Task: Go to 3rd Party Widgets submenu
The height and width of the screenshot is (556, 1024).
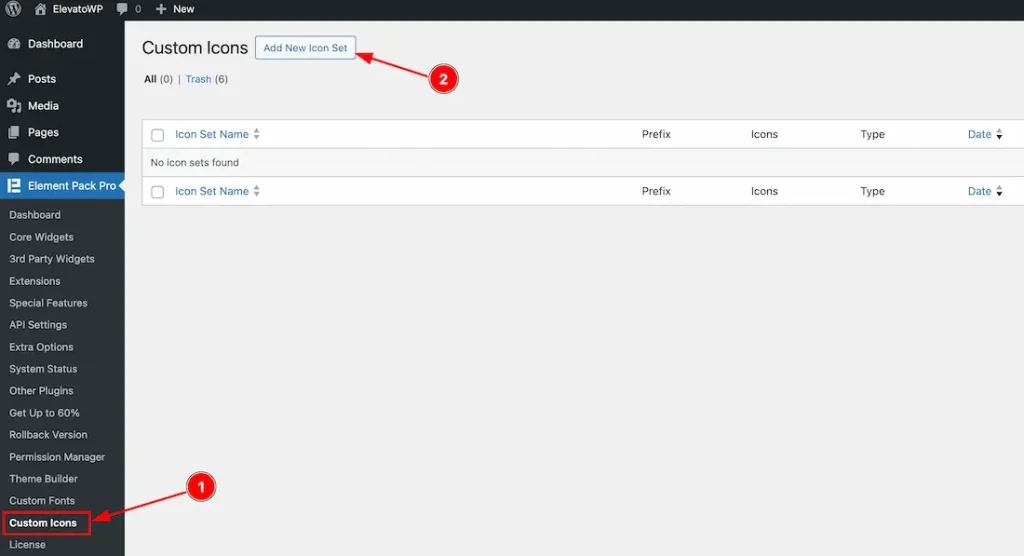Action: pos(52,259)
